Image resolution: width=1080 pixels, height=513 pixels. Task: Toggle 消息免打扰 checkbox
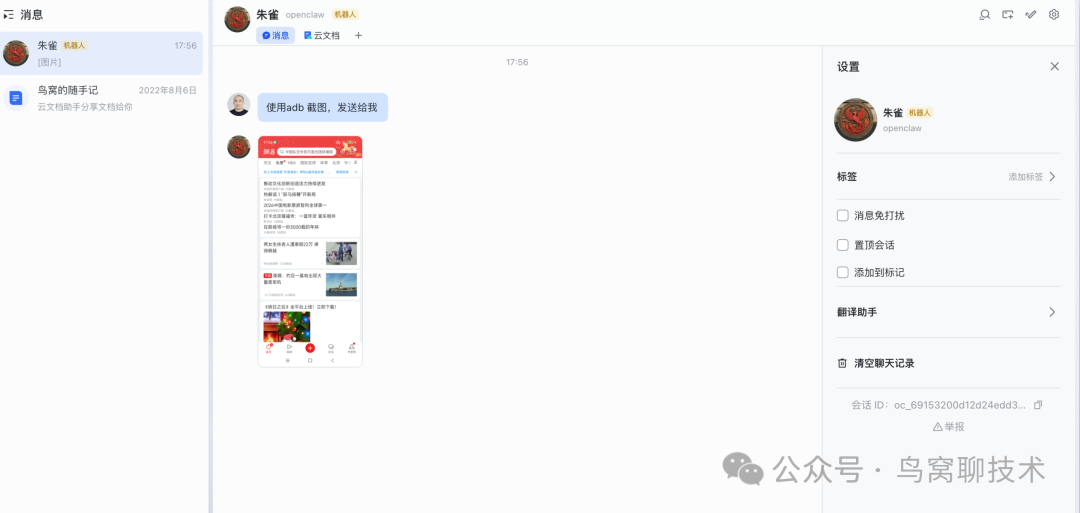pyautogui.click(x=842, y=216)
